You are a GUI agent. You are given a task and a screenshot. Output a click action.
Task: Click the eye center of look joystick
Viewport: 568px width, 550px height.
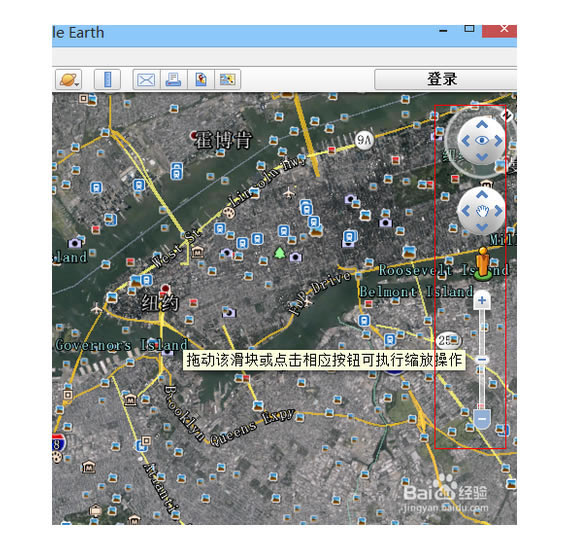482,141
